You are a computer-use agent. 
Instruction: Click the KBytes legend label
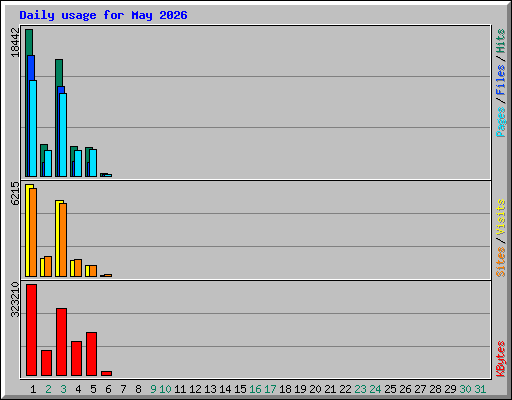(501, 359)
